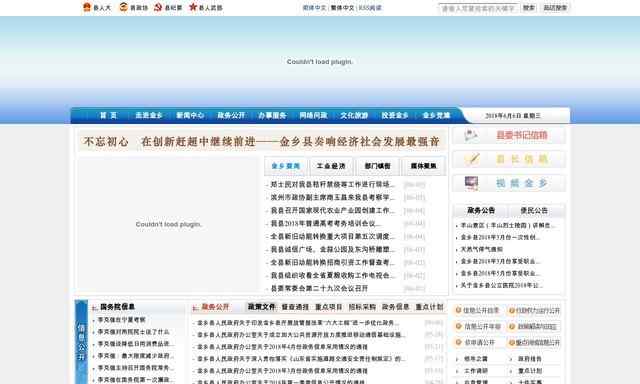Screen dimensions: 640x384
Task: Select the 政策文件 tab
Action: (262, 307)
